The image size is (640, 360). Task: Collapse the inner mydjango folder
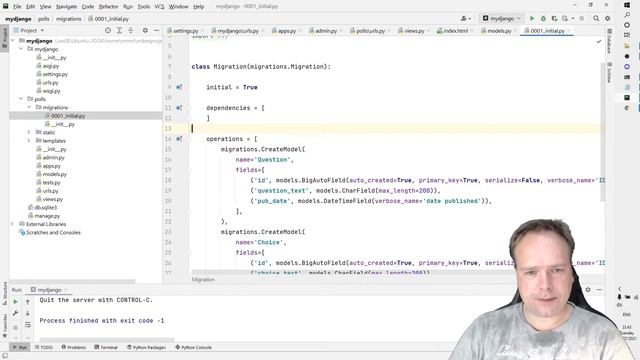click(21, 49)
